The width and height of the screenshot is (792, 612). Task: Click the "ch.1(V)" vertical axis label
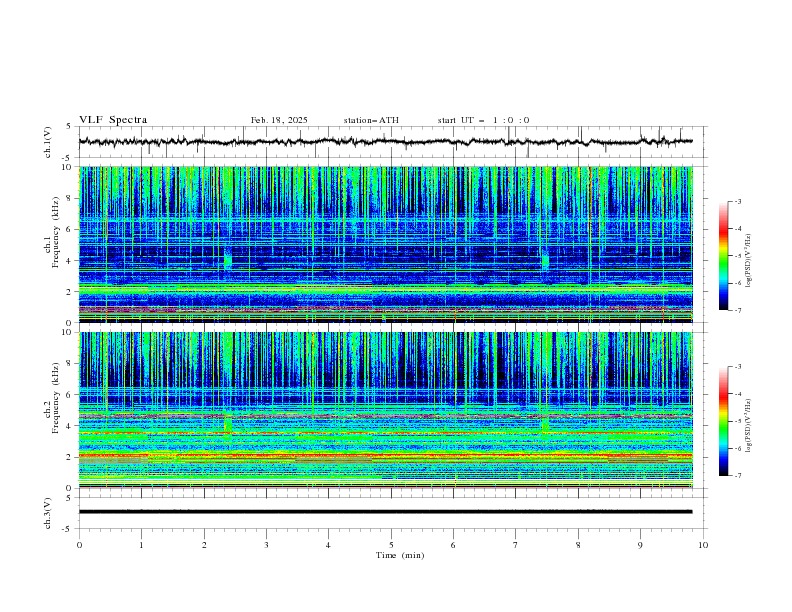point(48,142)
